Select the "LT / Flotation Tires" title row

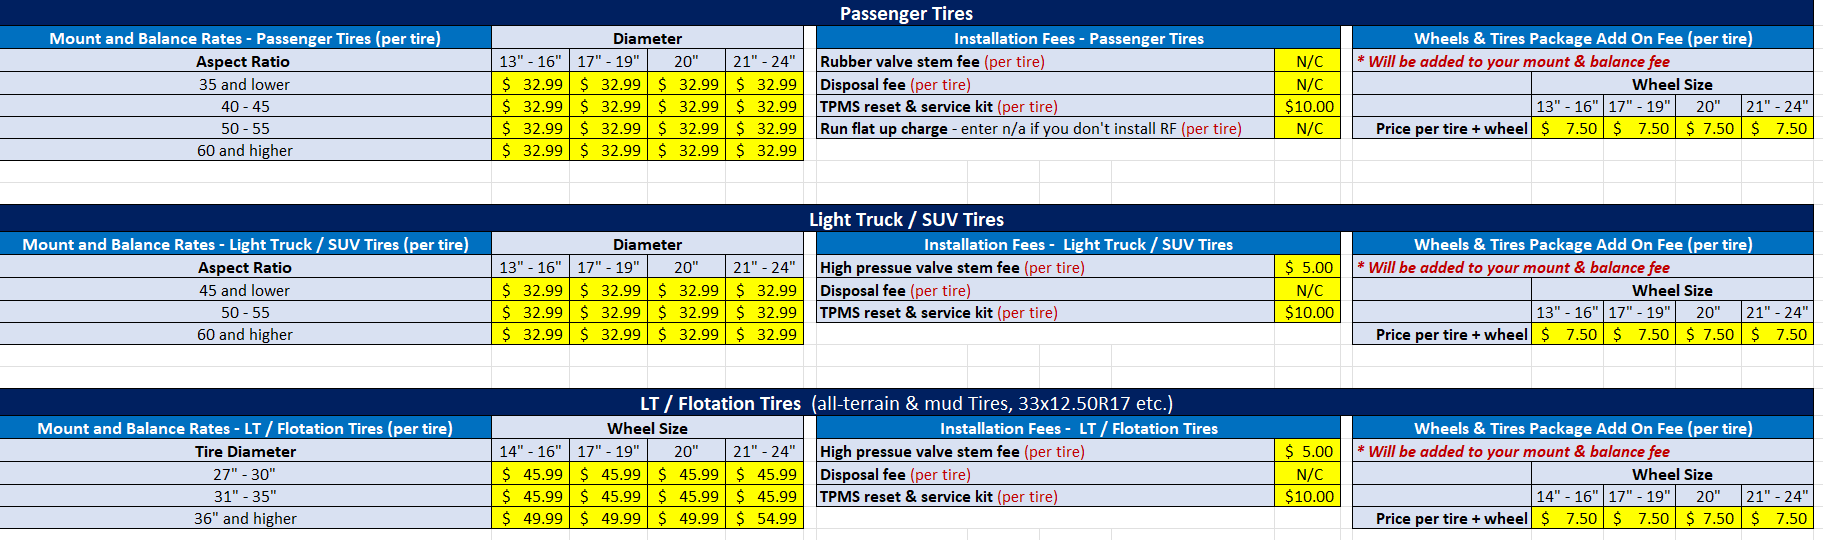click(x=906, y=403)
